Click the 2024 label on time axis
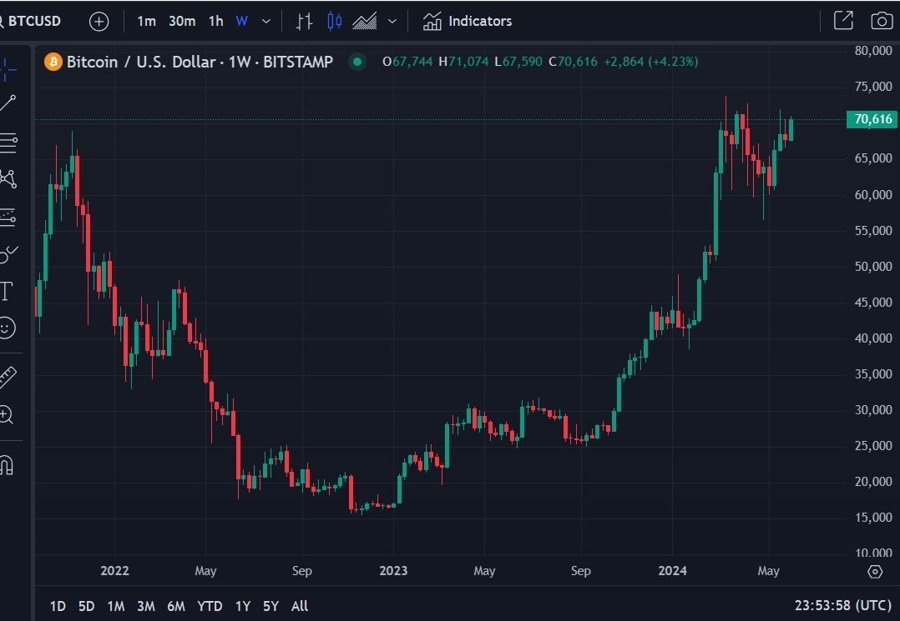The image size is (900, 621). coord(672,570)
